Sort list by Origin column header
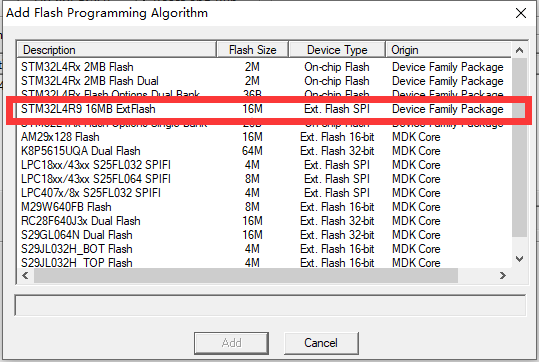The width and height of the screenshot is (539, 362). click(448, 50)
